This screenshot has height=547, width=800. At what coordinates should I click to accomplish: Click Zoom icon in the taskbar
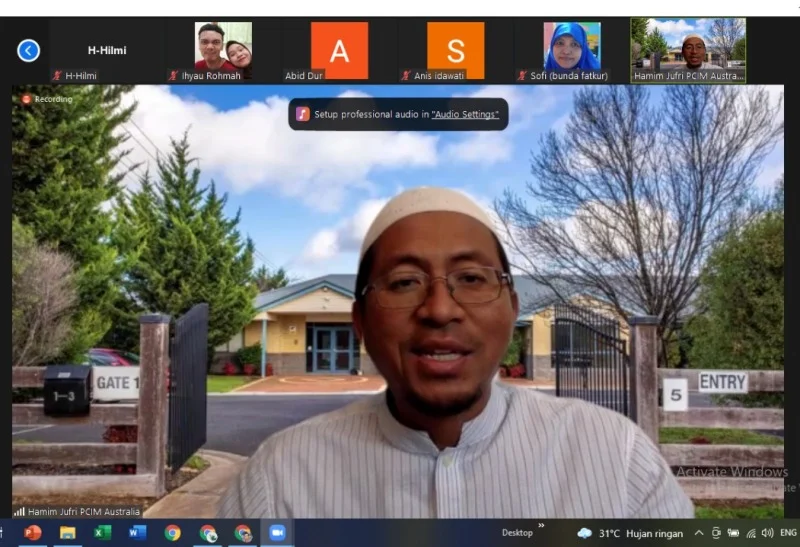pyautogui.click(x=277, y=533)
